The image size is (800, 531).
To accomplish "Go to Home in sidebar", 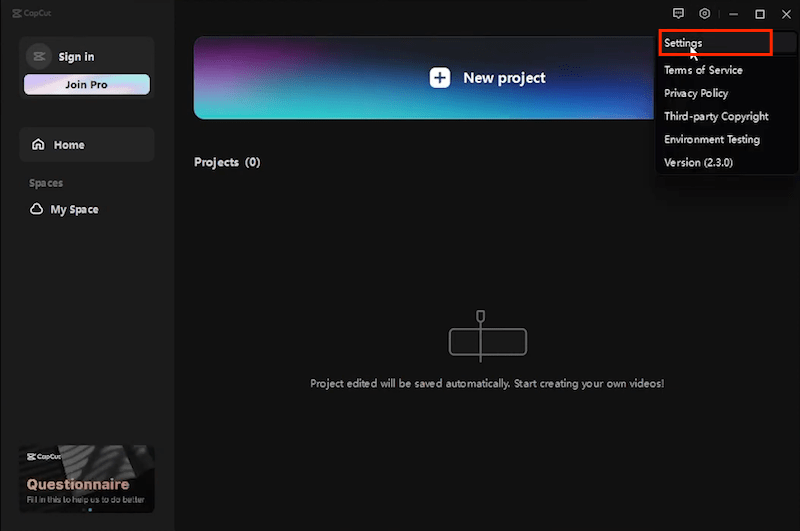I will click(87, 145).
